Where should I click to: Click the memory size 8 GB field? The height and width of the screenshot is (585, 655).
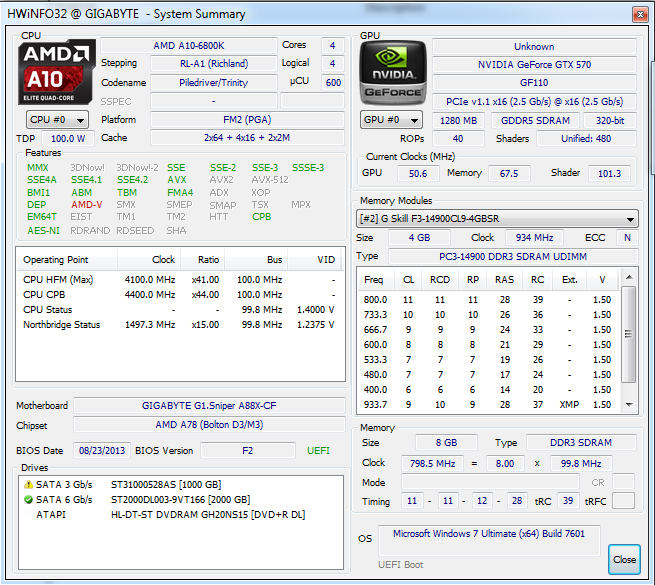[446, 443]
